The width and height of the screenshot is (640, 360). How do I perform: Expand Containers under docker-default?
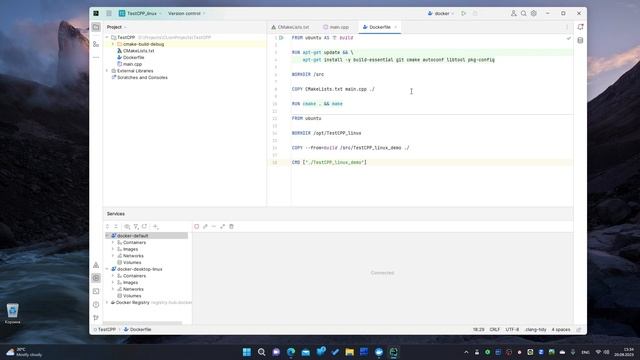[x=113, y=242]
